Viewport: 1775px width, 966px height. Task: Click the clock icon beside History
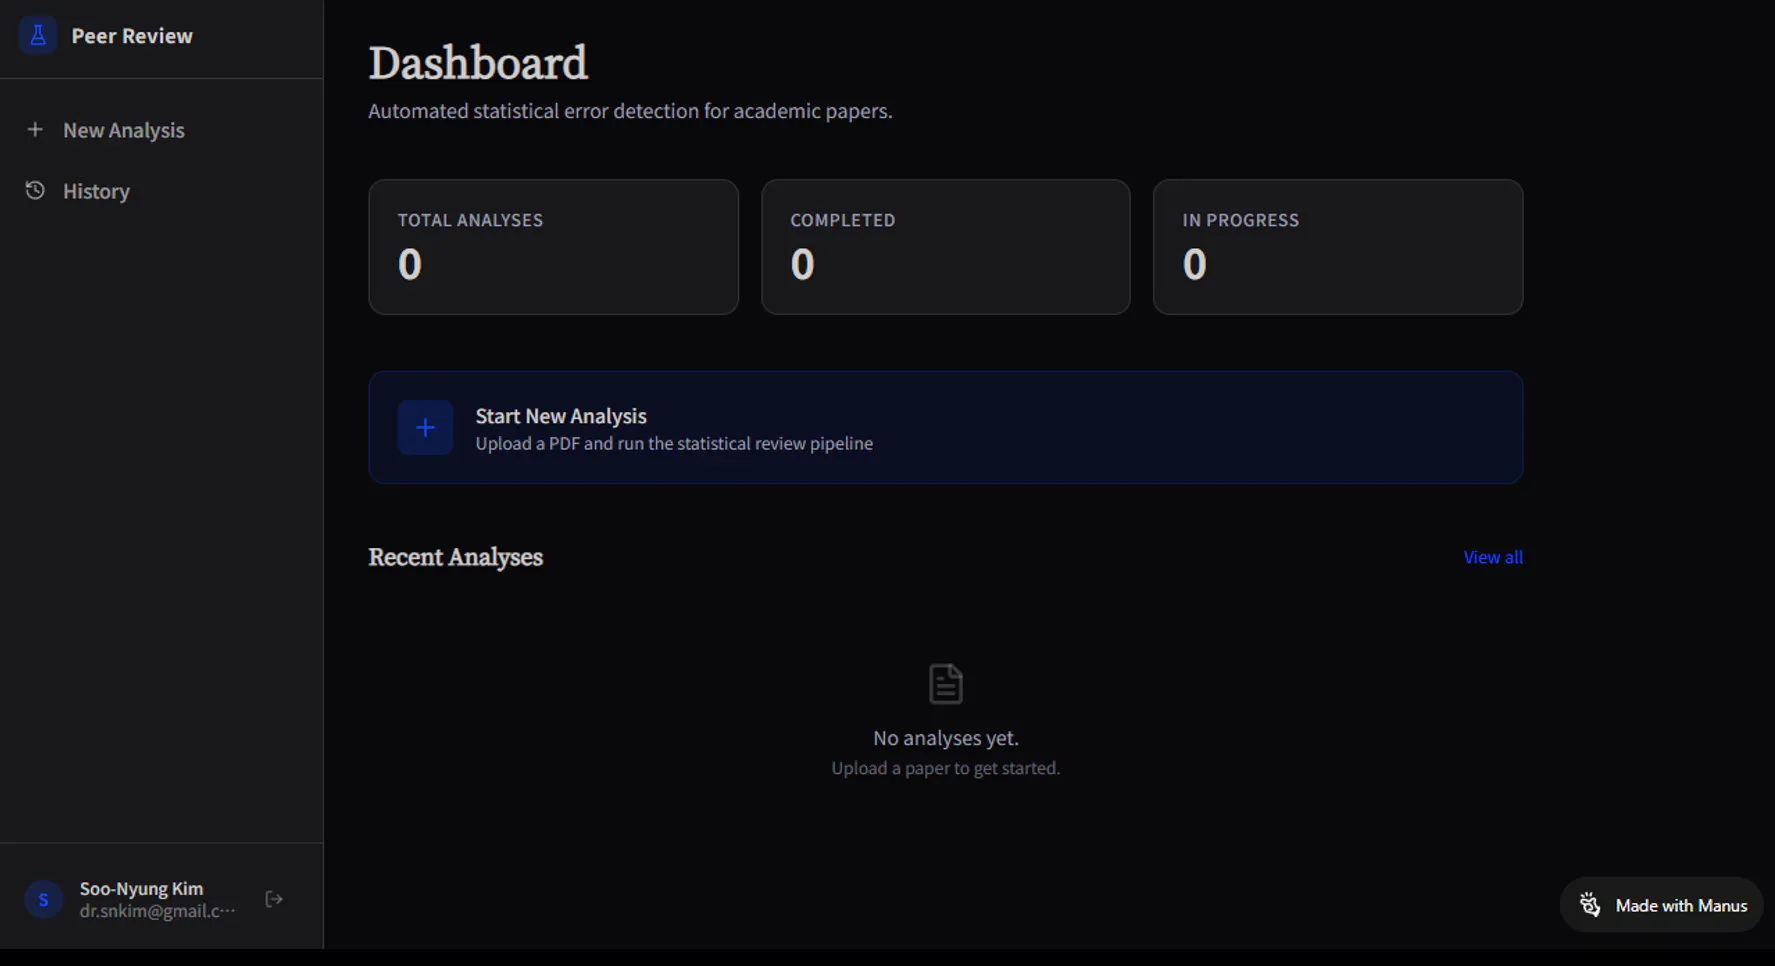35,190
